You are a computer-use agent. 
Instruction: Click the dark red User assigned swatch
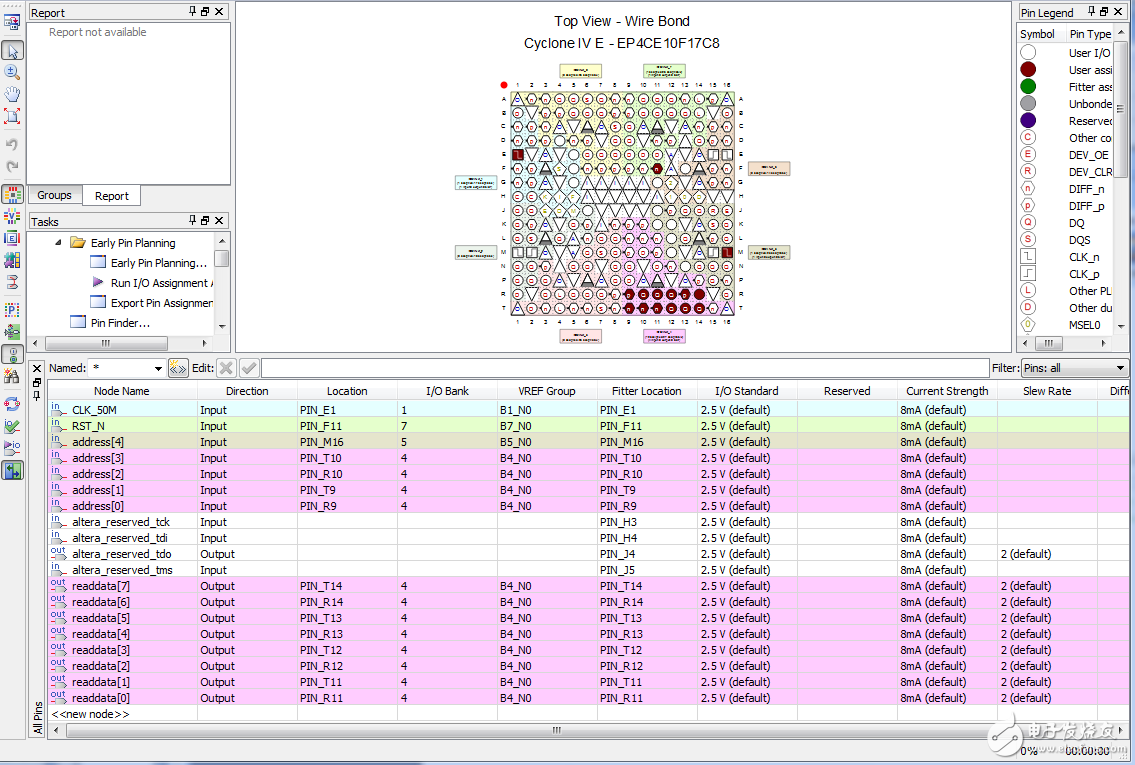[1028, 69]
